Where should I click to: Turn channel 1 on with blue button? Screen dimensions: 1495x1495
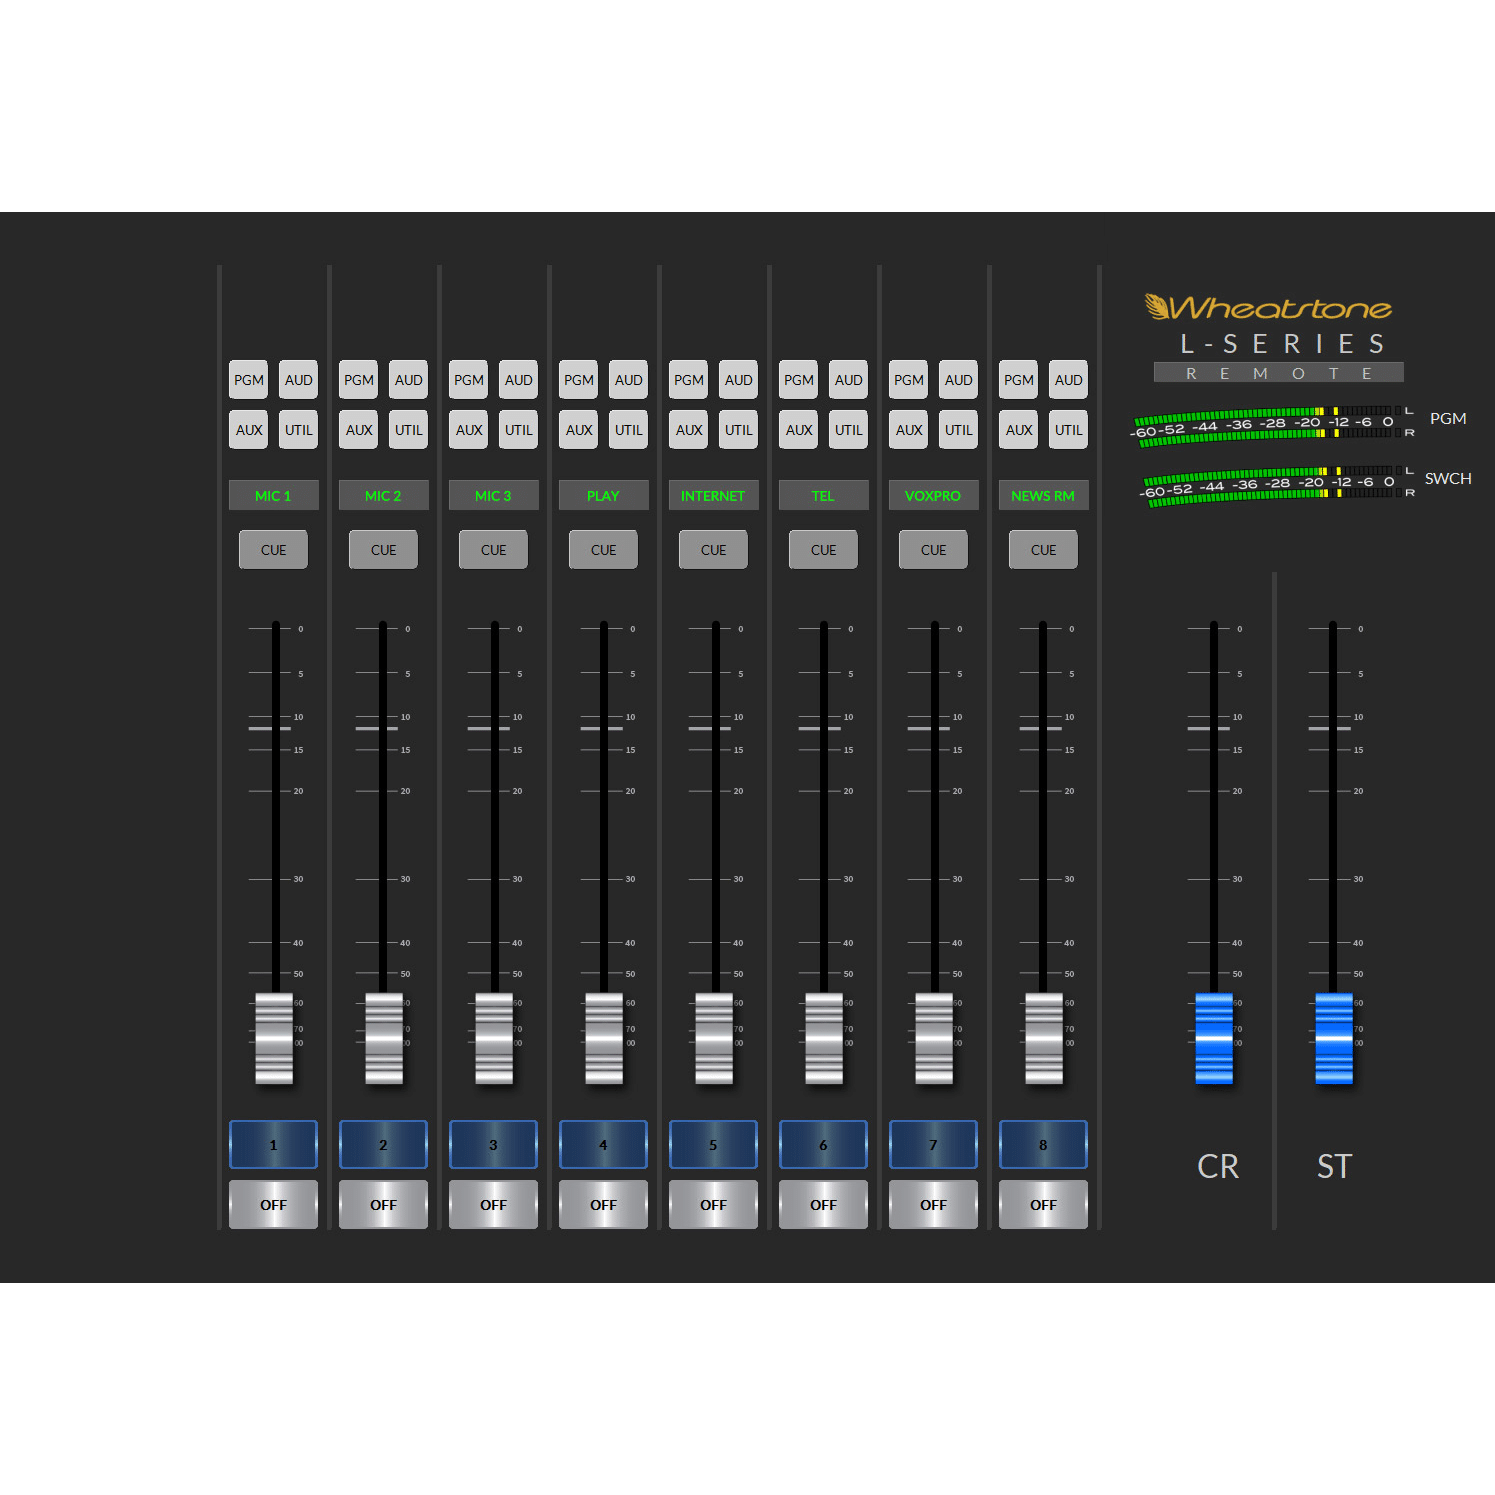tap(273, 1145)
